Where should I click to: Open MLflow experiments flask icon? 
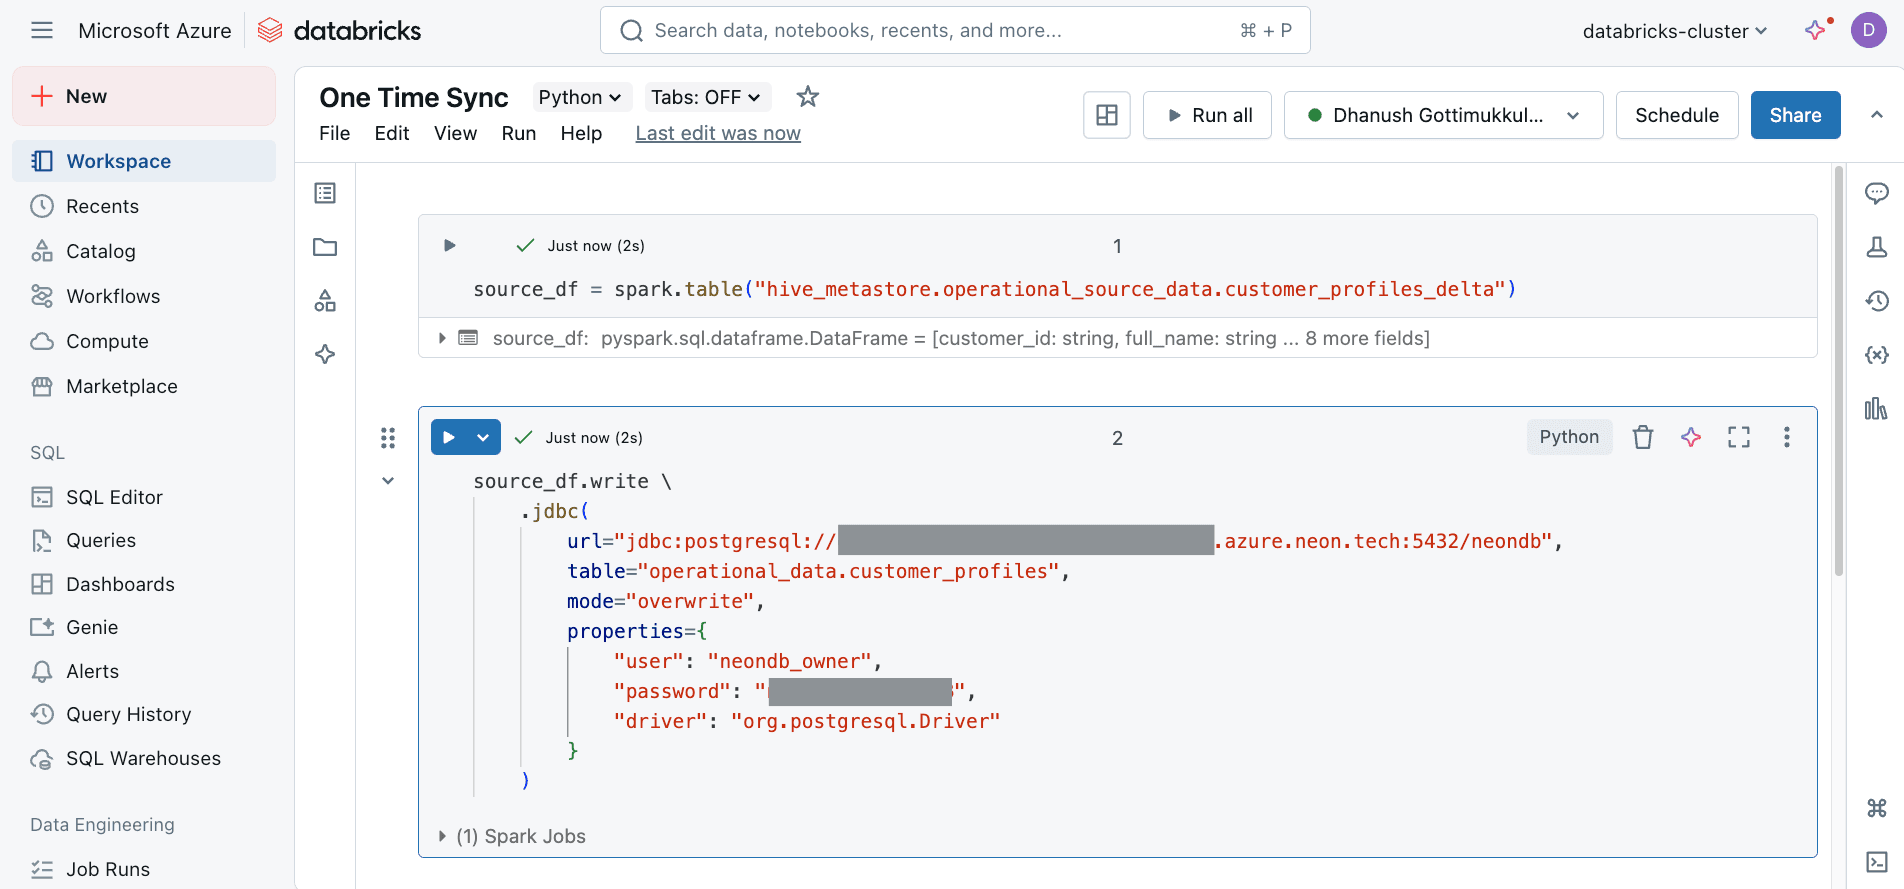(x=1877, y=247)
